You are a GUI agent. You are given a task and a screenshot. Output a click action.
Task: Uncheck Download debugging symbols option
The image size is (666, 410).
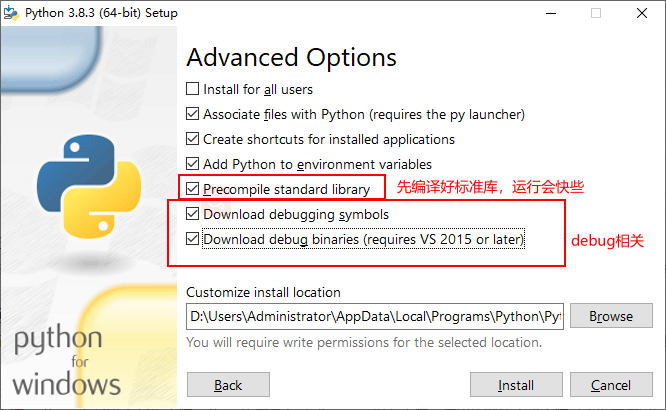pos(193,214)
